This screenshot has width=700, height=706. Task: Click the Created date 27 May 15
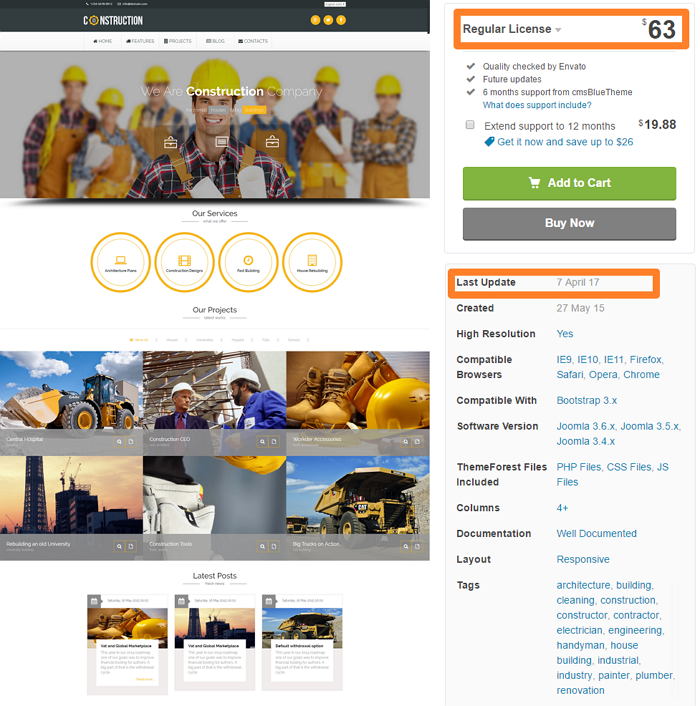click(580, 308)
